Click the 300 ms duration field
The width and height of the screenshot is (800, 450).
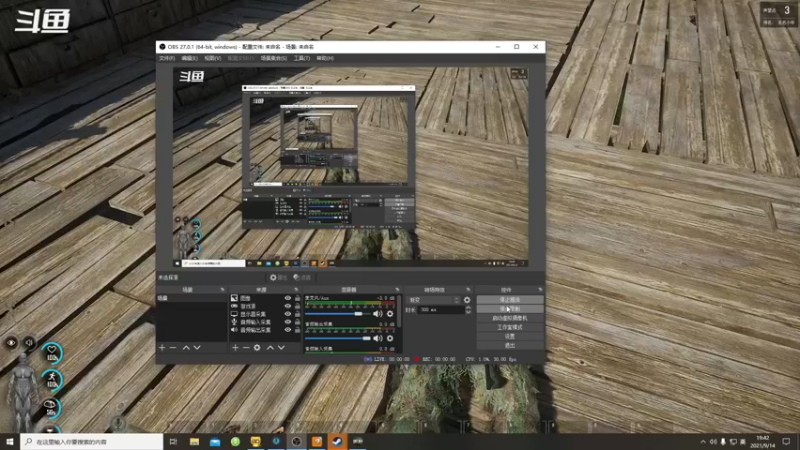[x=441, y=310]
